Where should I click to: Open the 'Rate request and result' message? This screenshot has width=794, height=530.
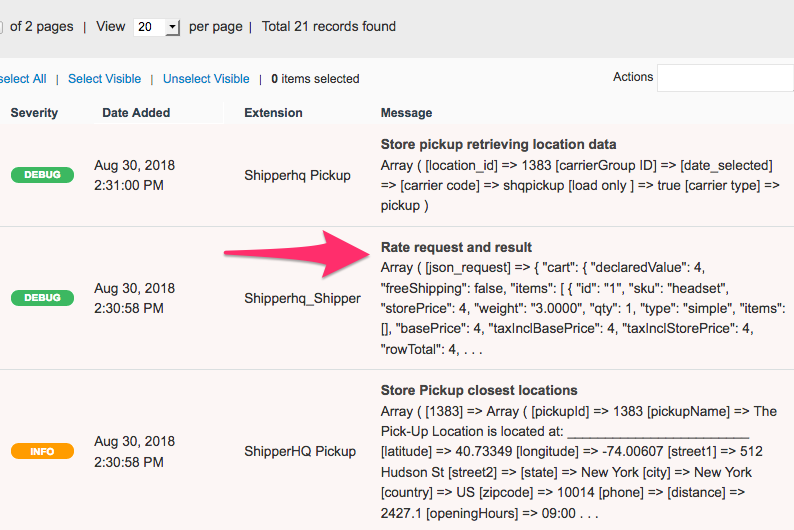pyautogui.click(x=456, y=247)
